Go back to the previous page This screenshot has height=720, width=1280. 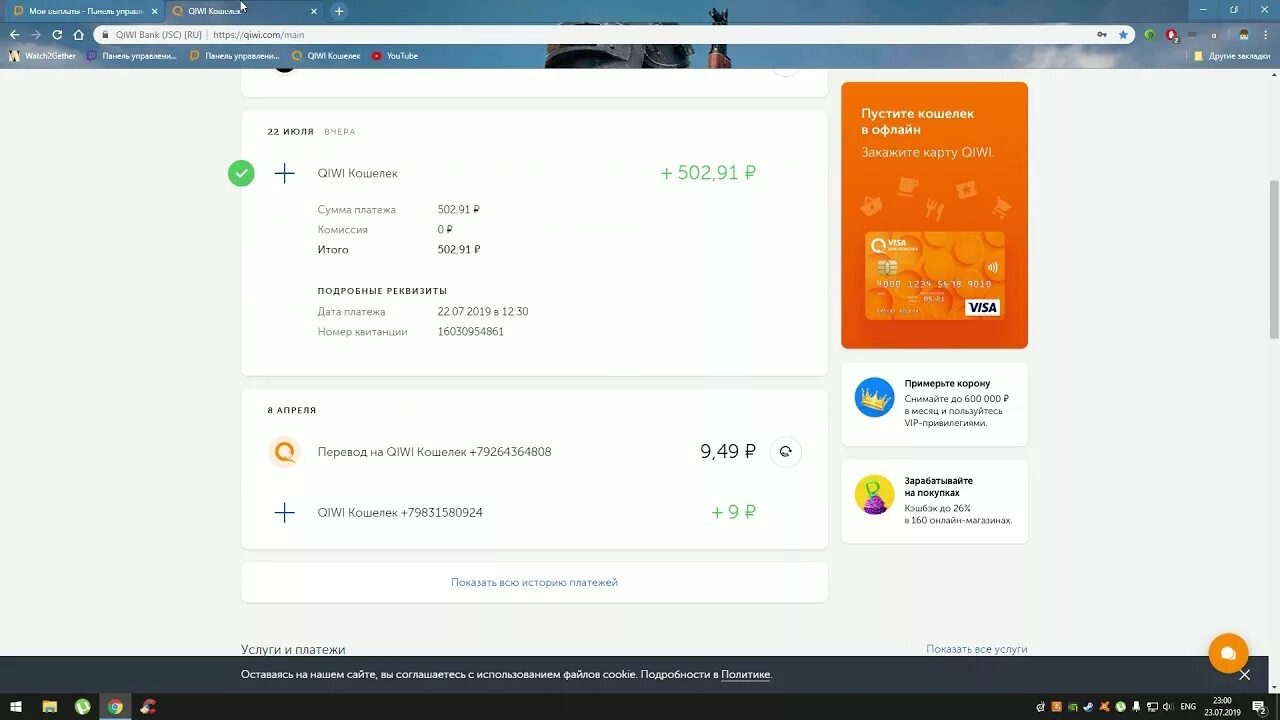click(x=14, y=34)
